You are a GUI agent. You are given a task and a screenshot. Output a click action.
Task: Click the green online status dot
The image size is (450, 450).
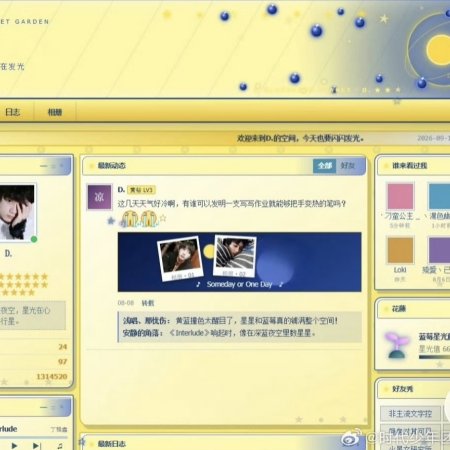click(34, 239)
